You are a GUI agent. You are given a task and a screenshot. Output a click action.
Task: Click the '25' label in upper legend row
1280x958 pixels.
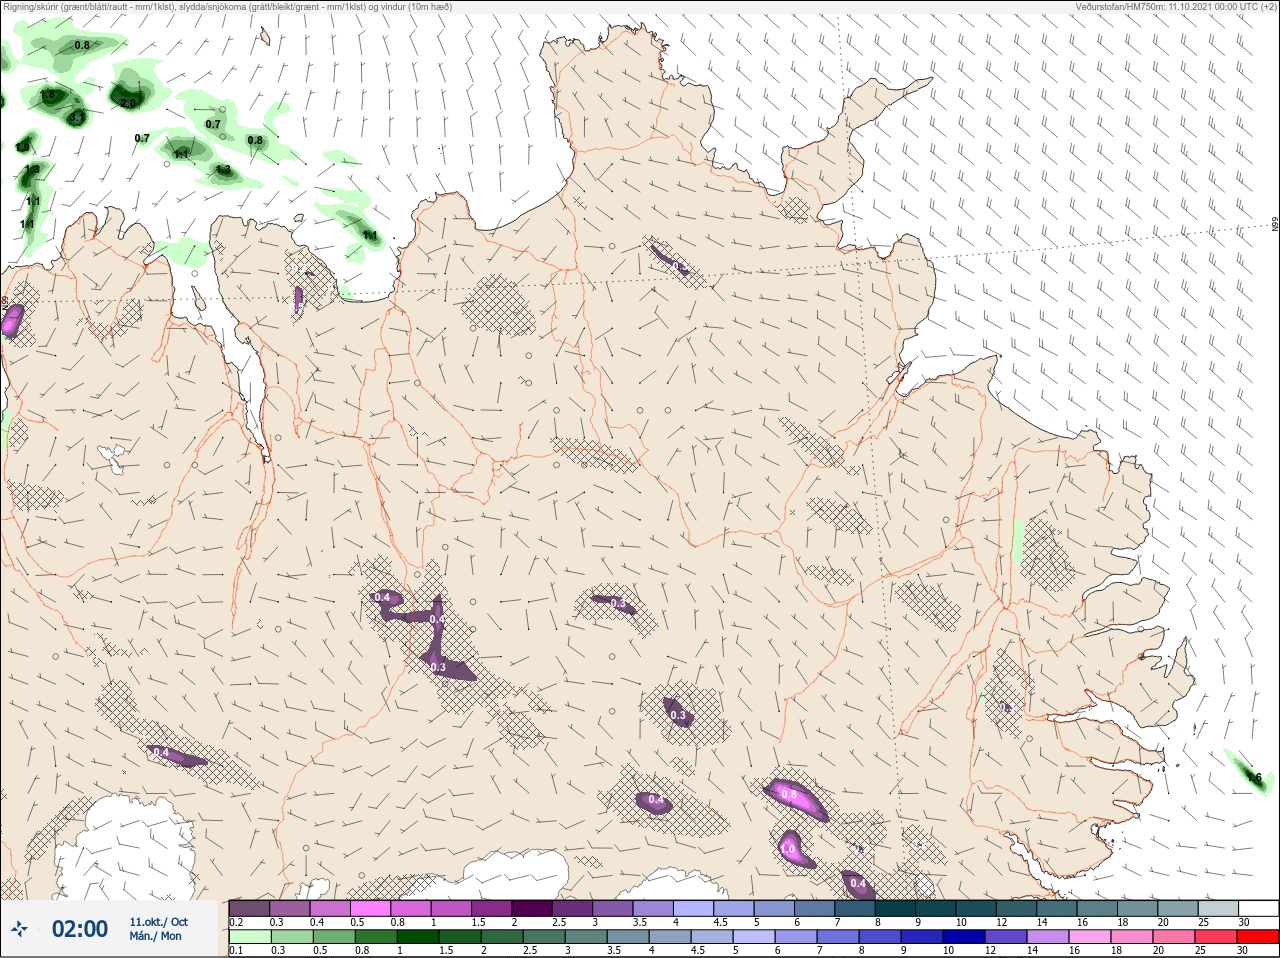click(1202, 922)
